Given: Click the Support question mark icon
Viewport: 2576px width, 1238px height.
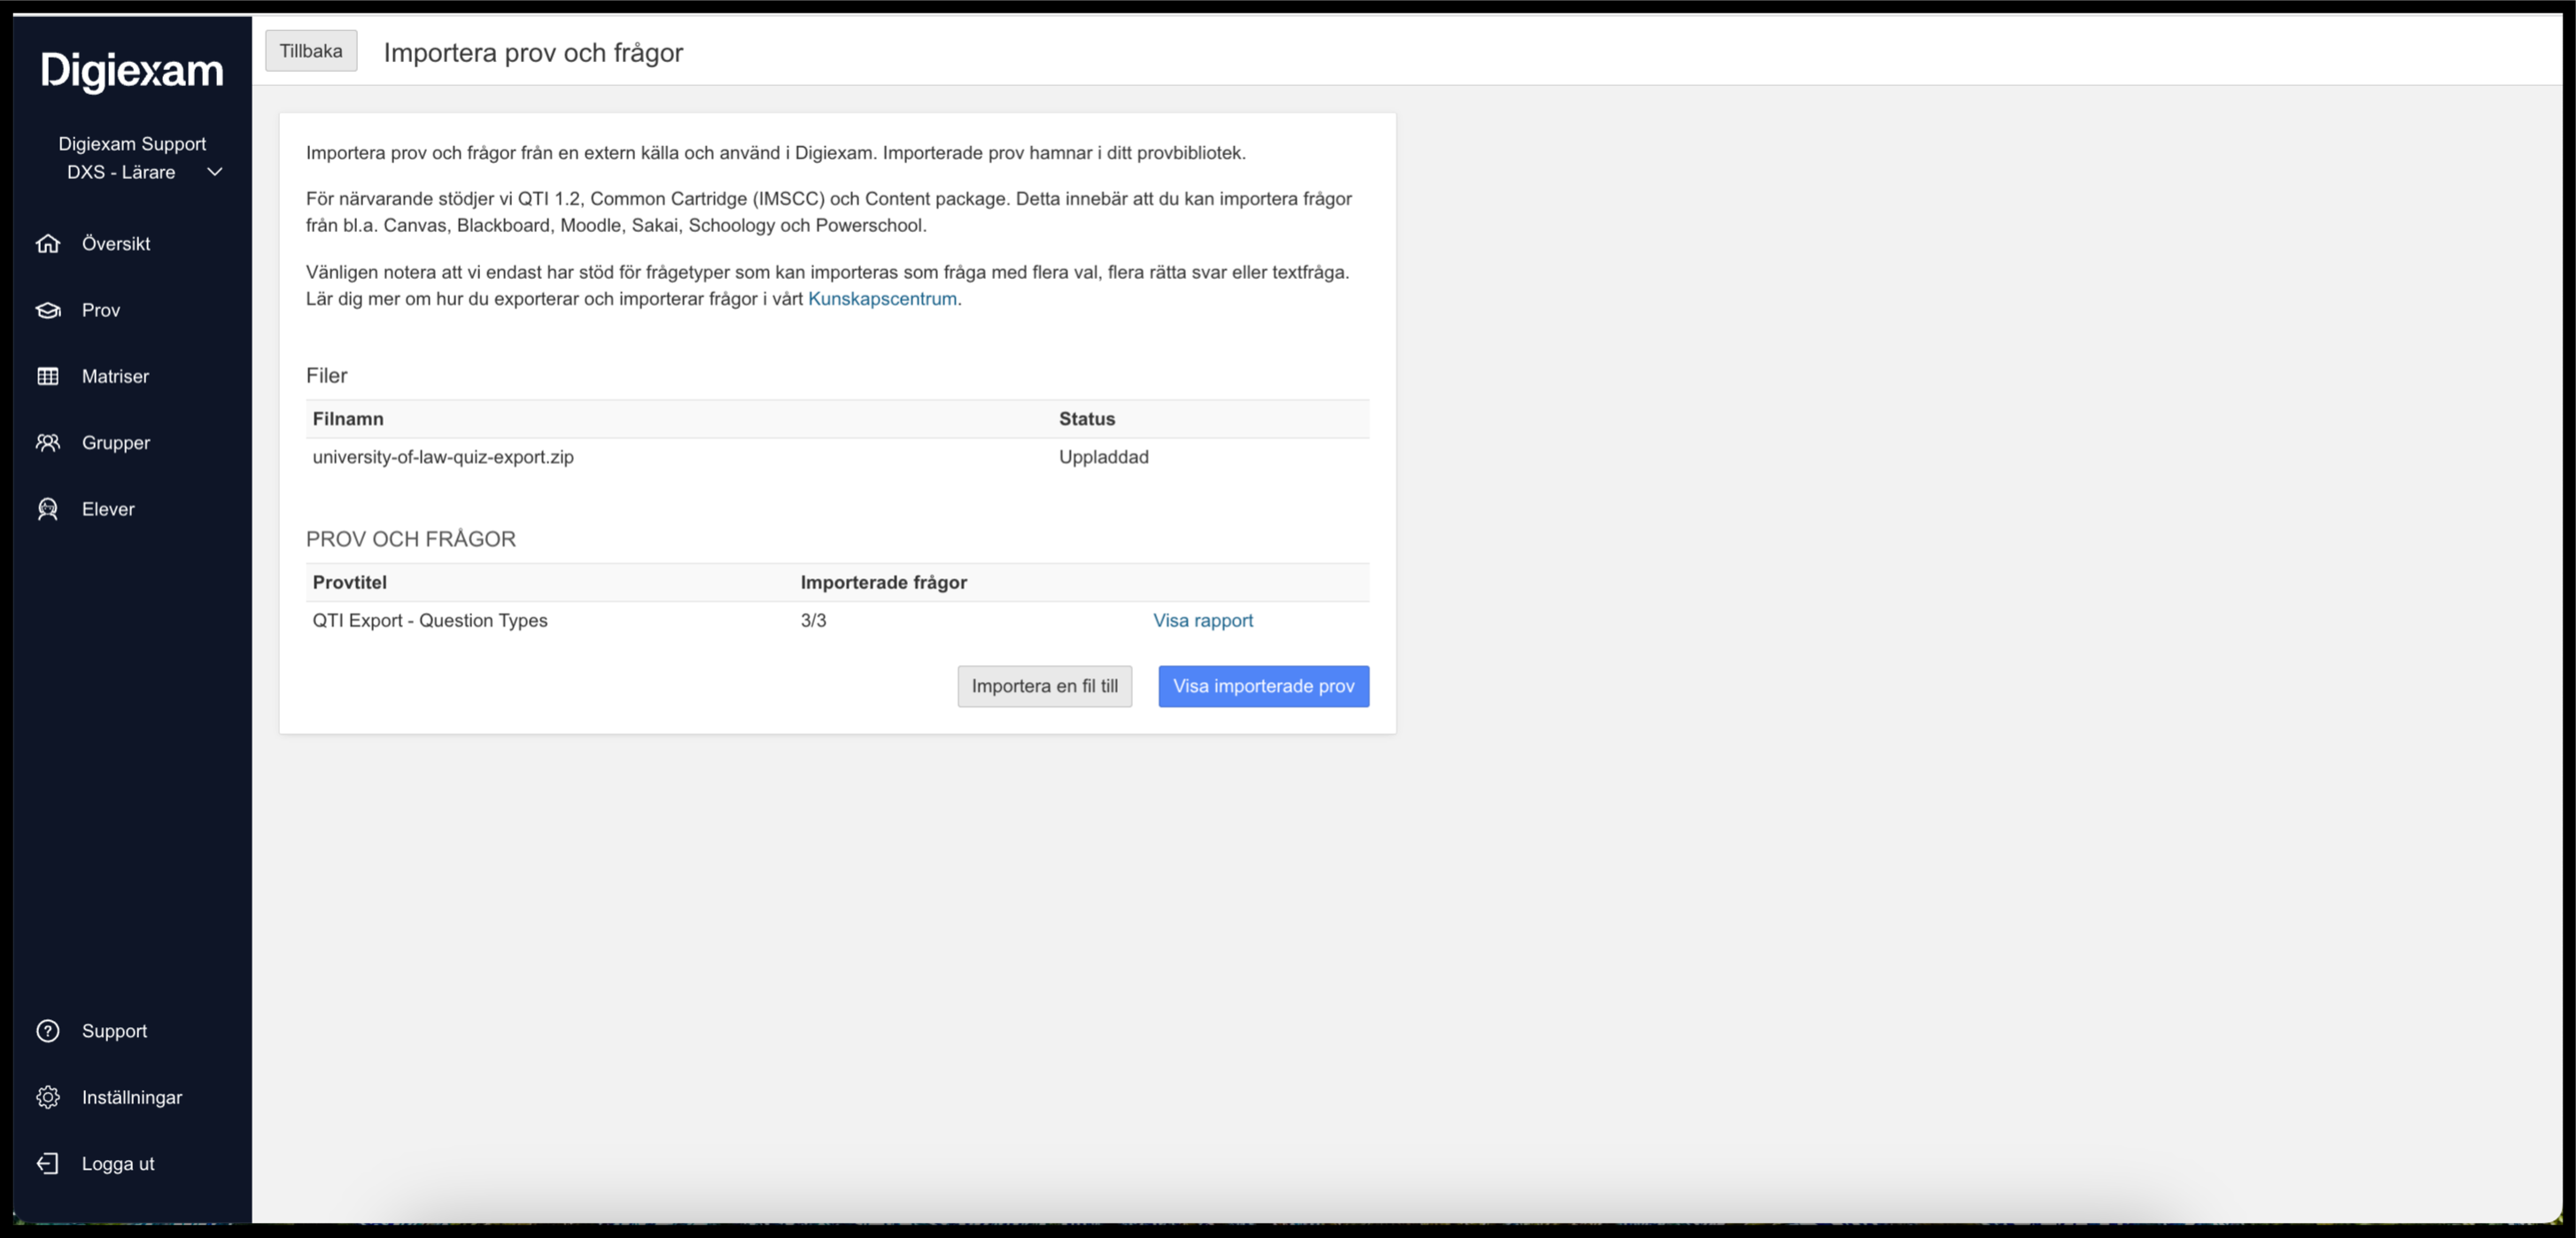Looking at the screenshot, I should (x=48, y=1031).
